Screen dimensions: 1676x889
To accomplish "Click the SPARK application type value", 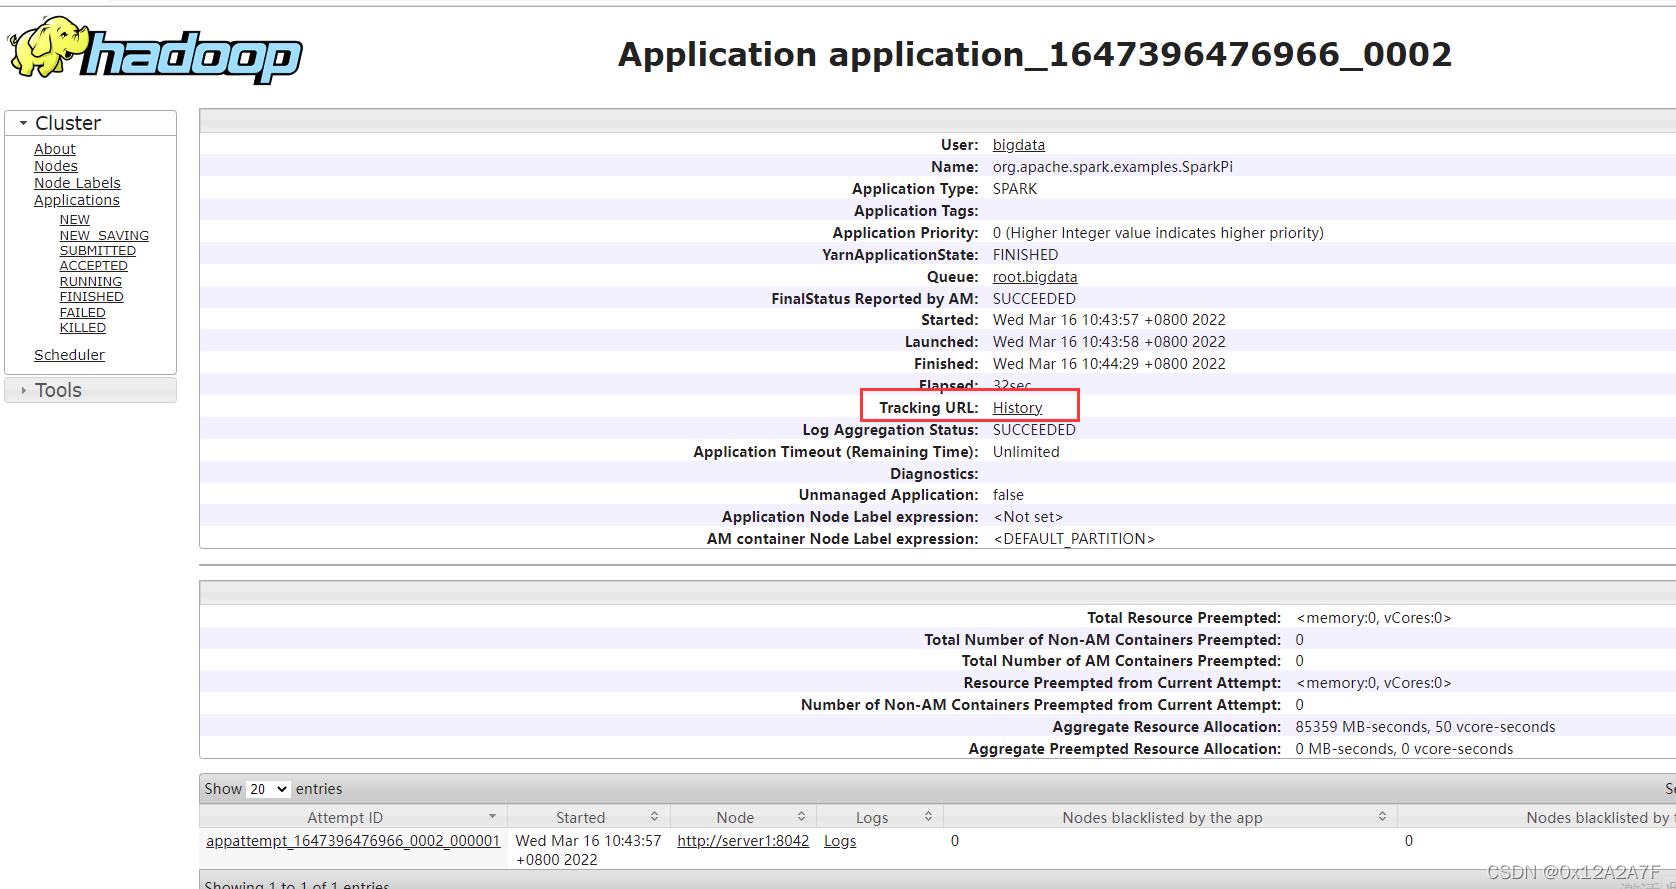I will (1014, 189).
